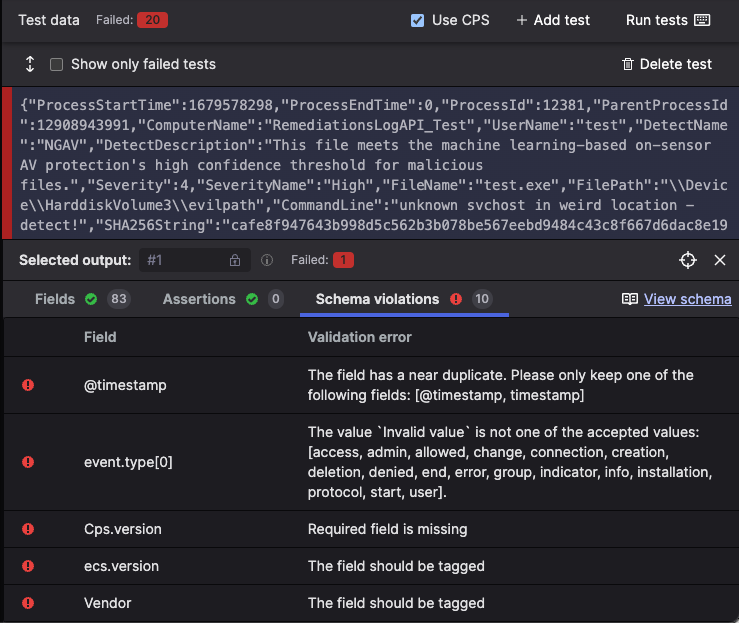Click the expand/collapse vertical arrows icon
Screen dimensions: 739x623
pos(30,64)
